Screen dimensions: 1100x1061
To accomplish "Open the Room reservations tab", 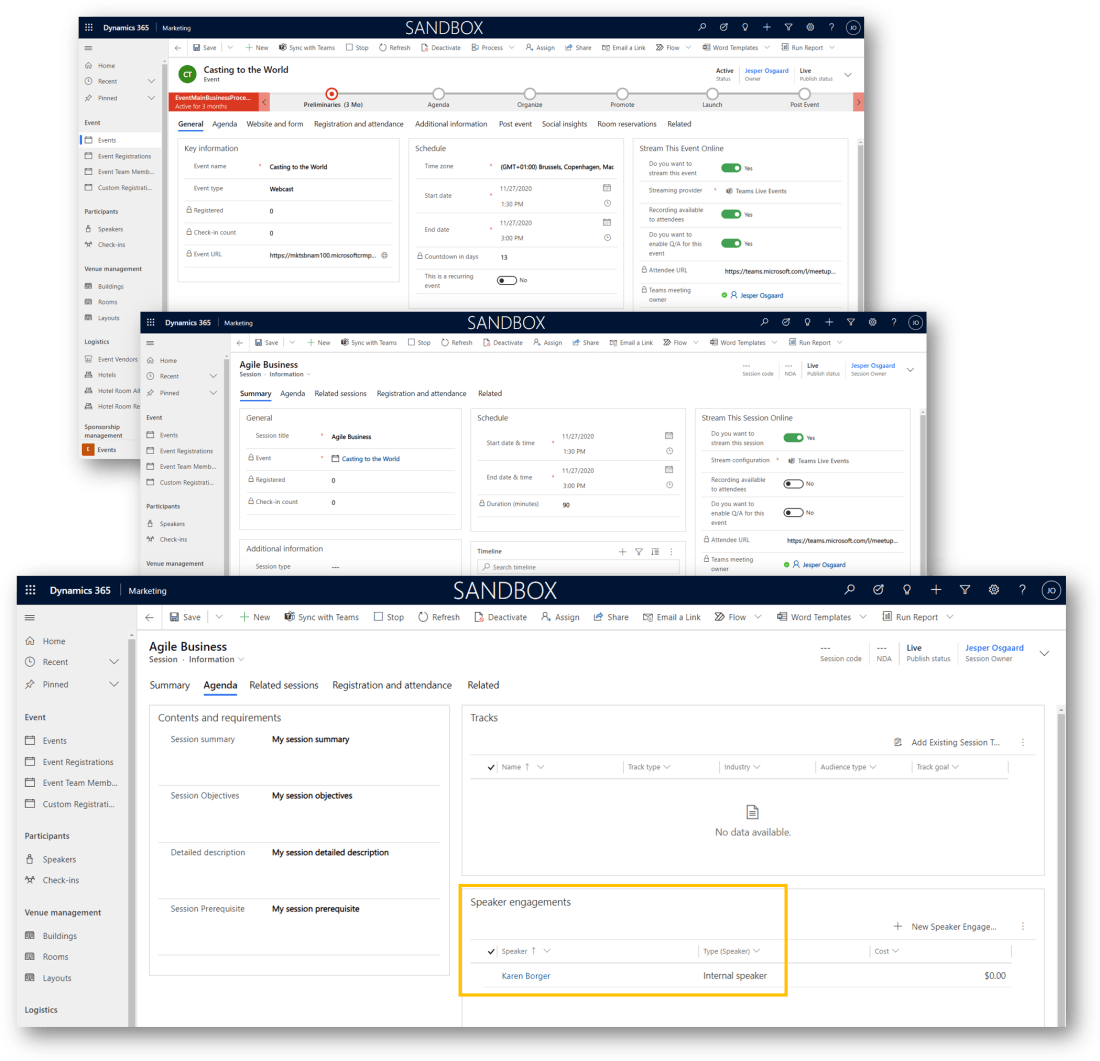I will click(626, 124).
